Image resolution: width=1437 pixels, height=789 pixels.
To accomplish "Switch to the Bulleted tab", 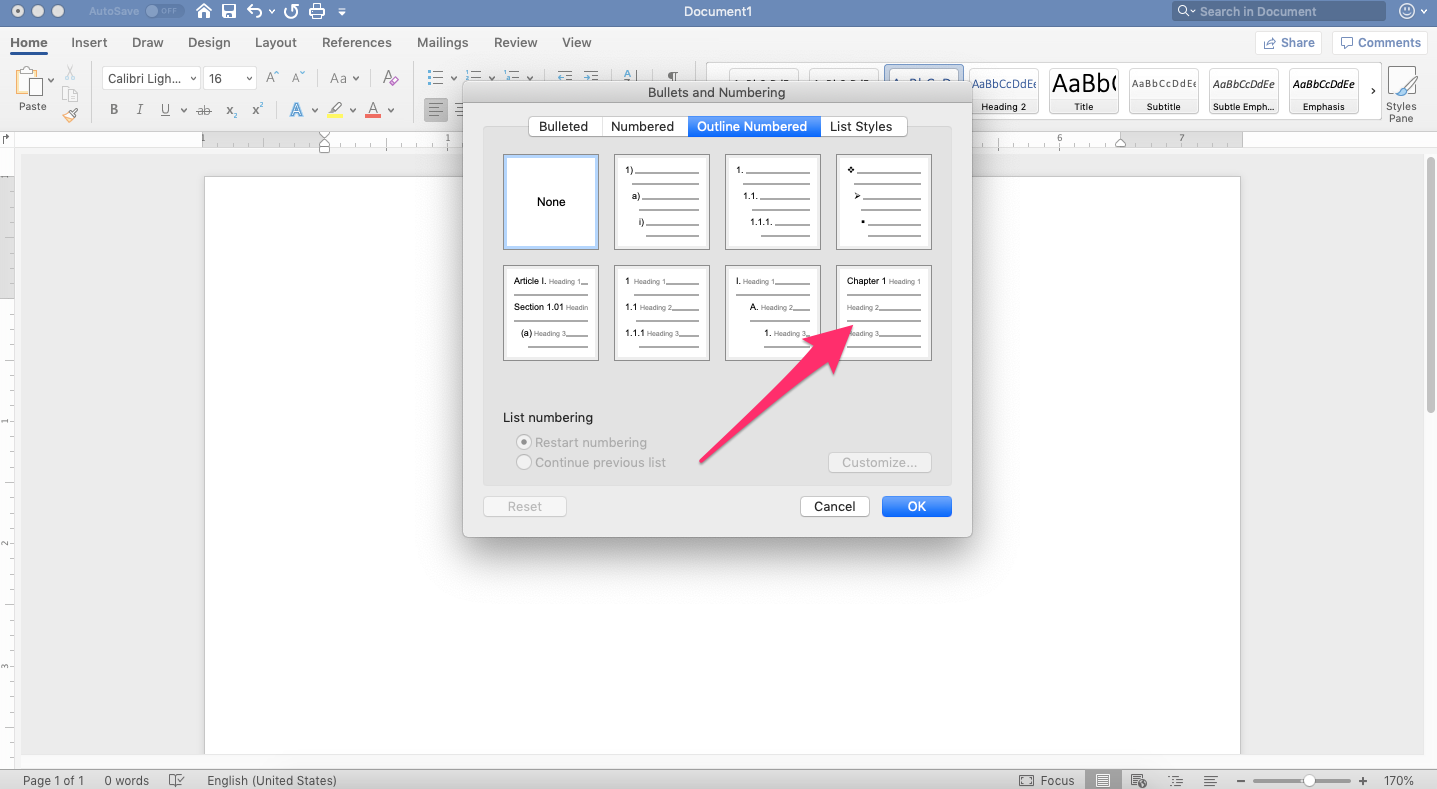I will pyautogui.click(x=564, y=126).
